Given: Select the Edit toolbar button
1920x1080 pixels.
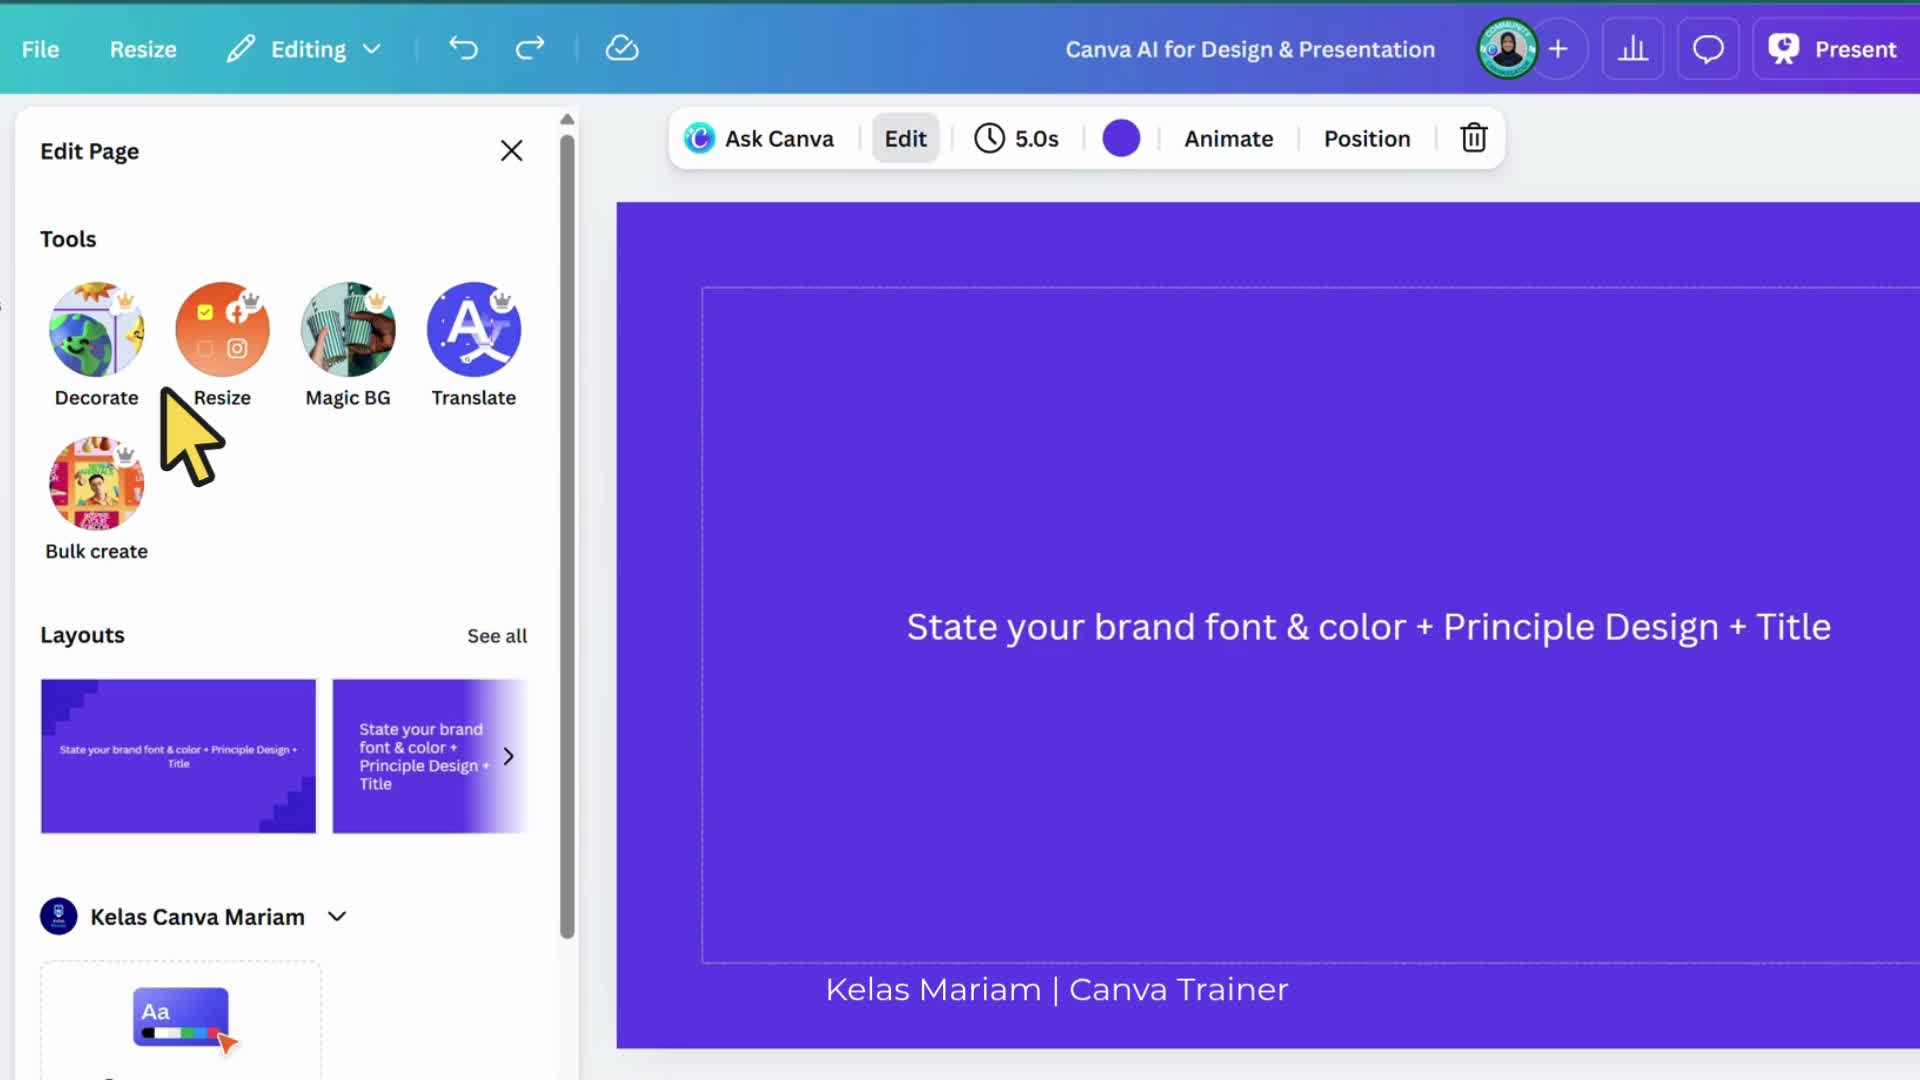Looking at the screenshot, I should click(x=905, y=138).
